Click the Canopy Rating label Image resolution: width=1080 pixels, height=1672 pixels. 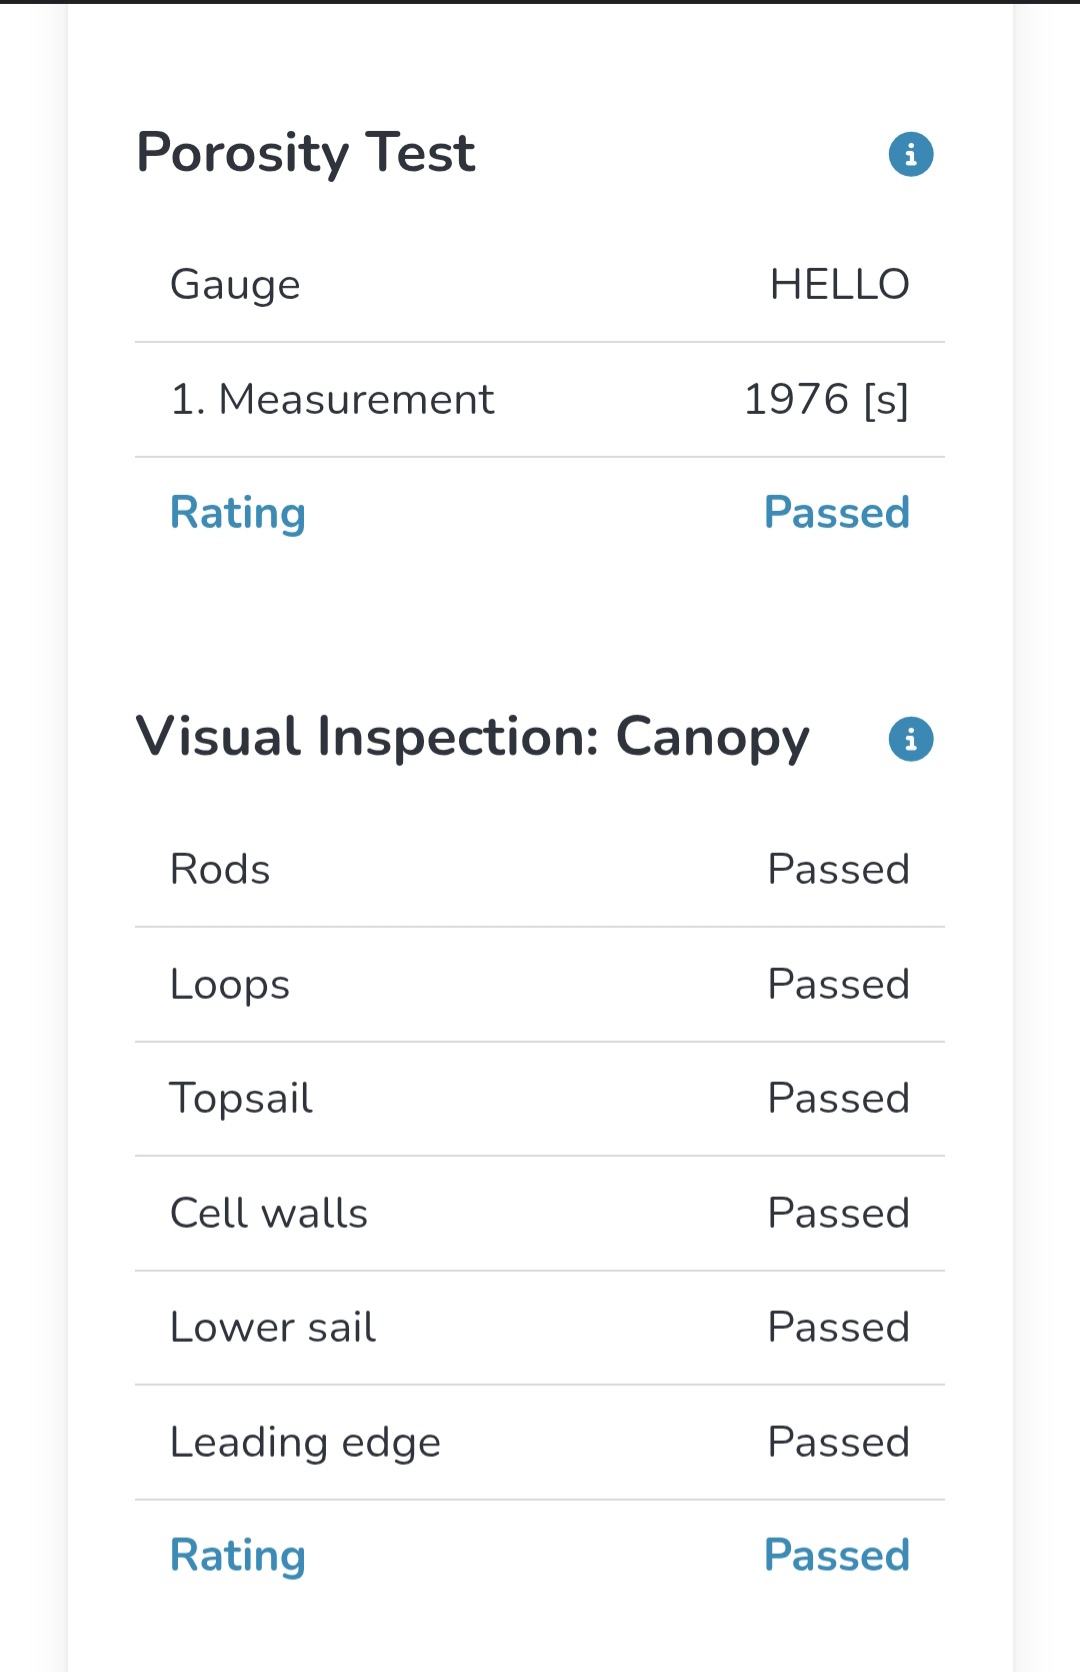238,1556
